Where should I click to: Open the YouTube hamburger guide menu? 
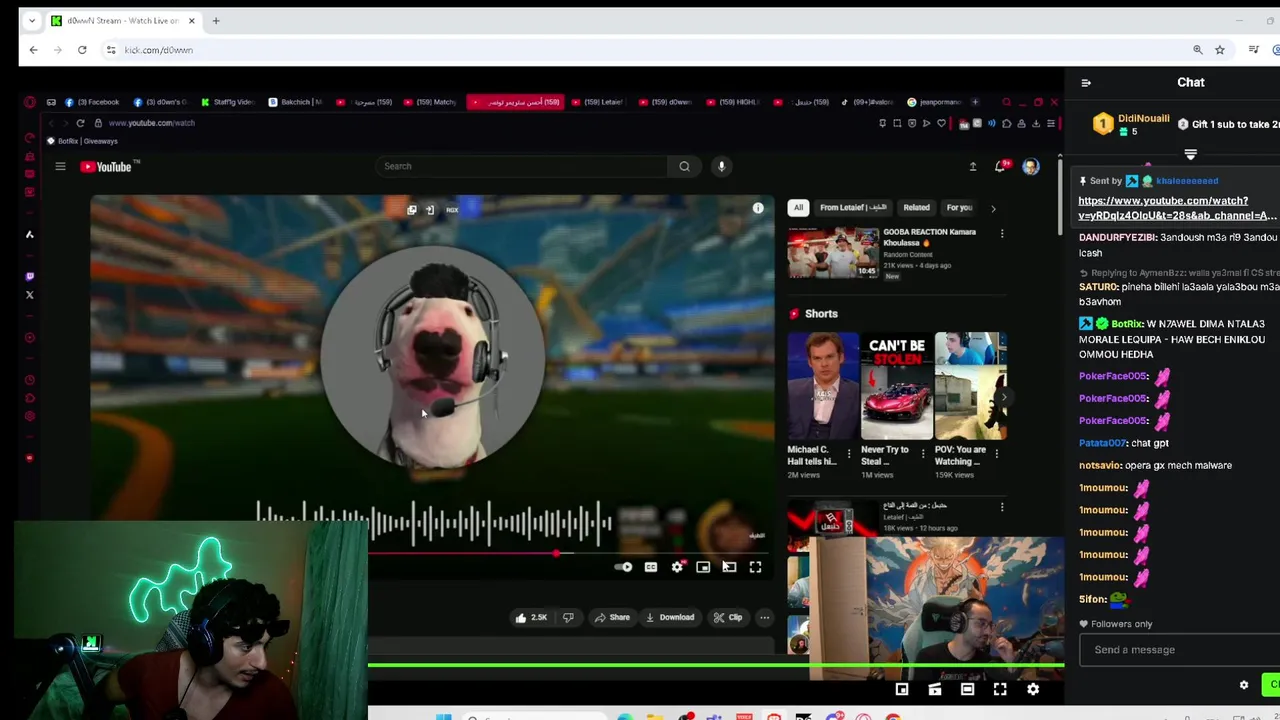tap(60, 166)
